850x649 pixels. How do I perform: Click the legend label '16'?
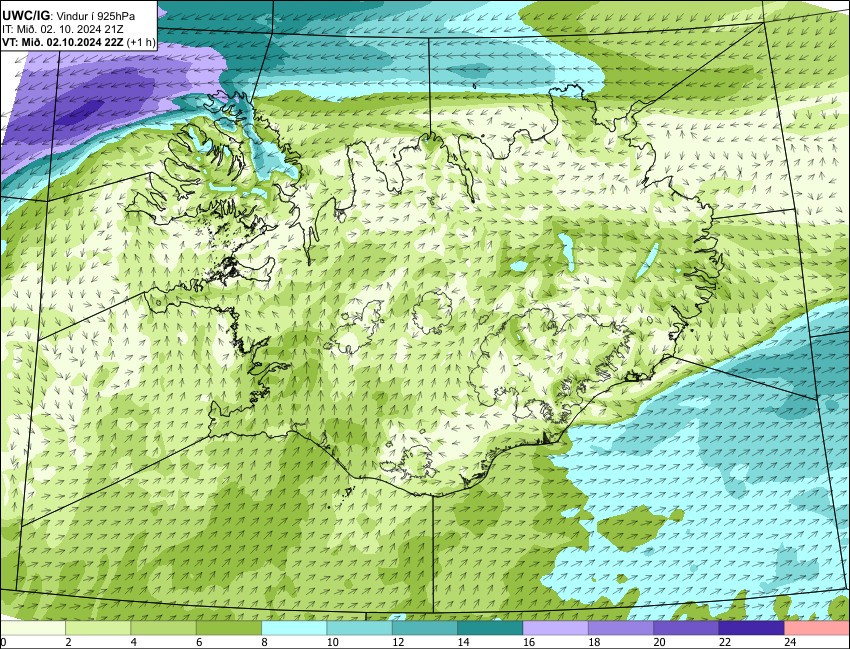coord(529,642)
